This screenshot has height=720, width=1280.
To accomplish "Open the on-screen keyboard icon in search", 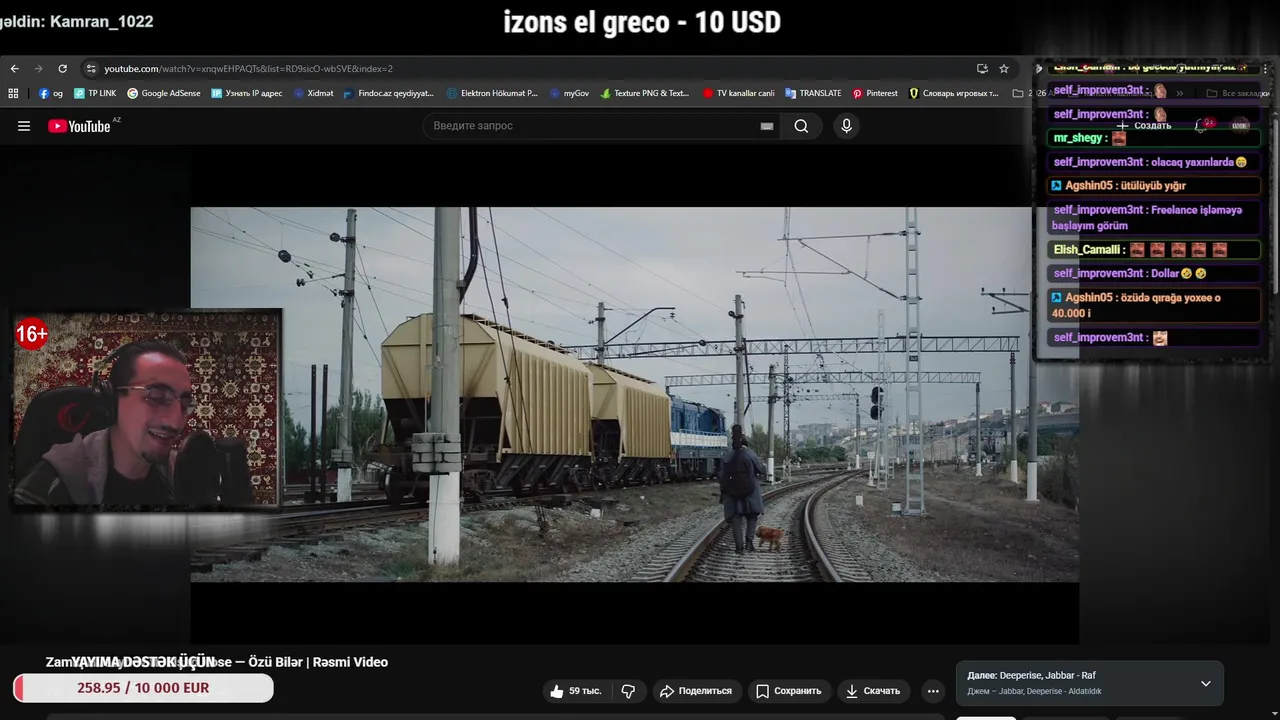I will pos(767,126).
